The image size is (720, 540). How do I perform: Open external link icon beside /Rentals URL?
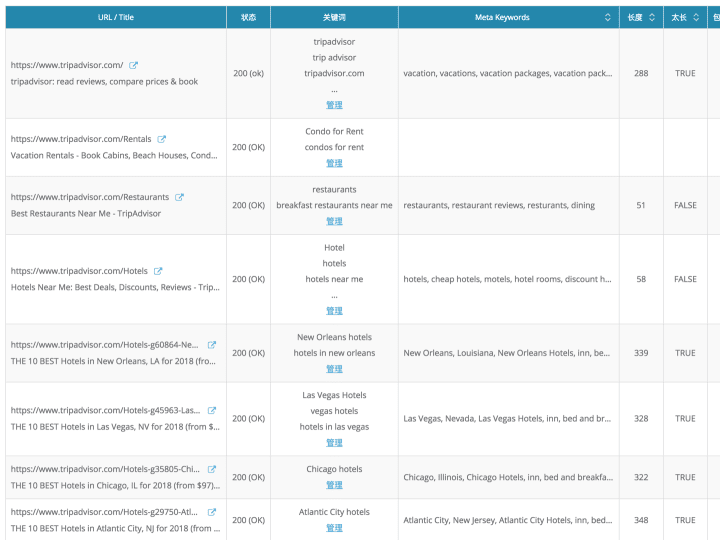coord(162,139)
